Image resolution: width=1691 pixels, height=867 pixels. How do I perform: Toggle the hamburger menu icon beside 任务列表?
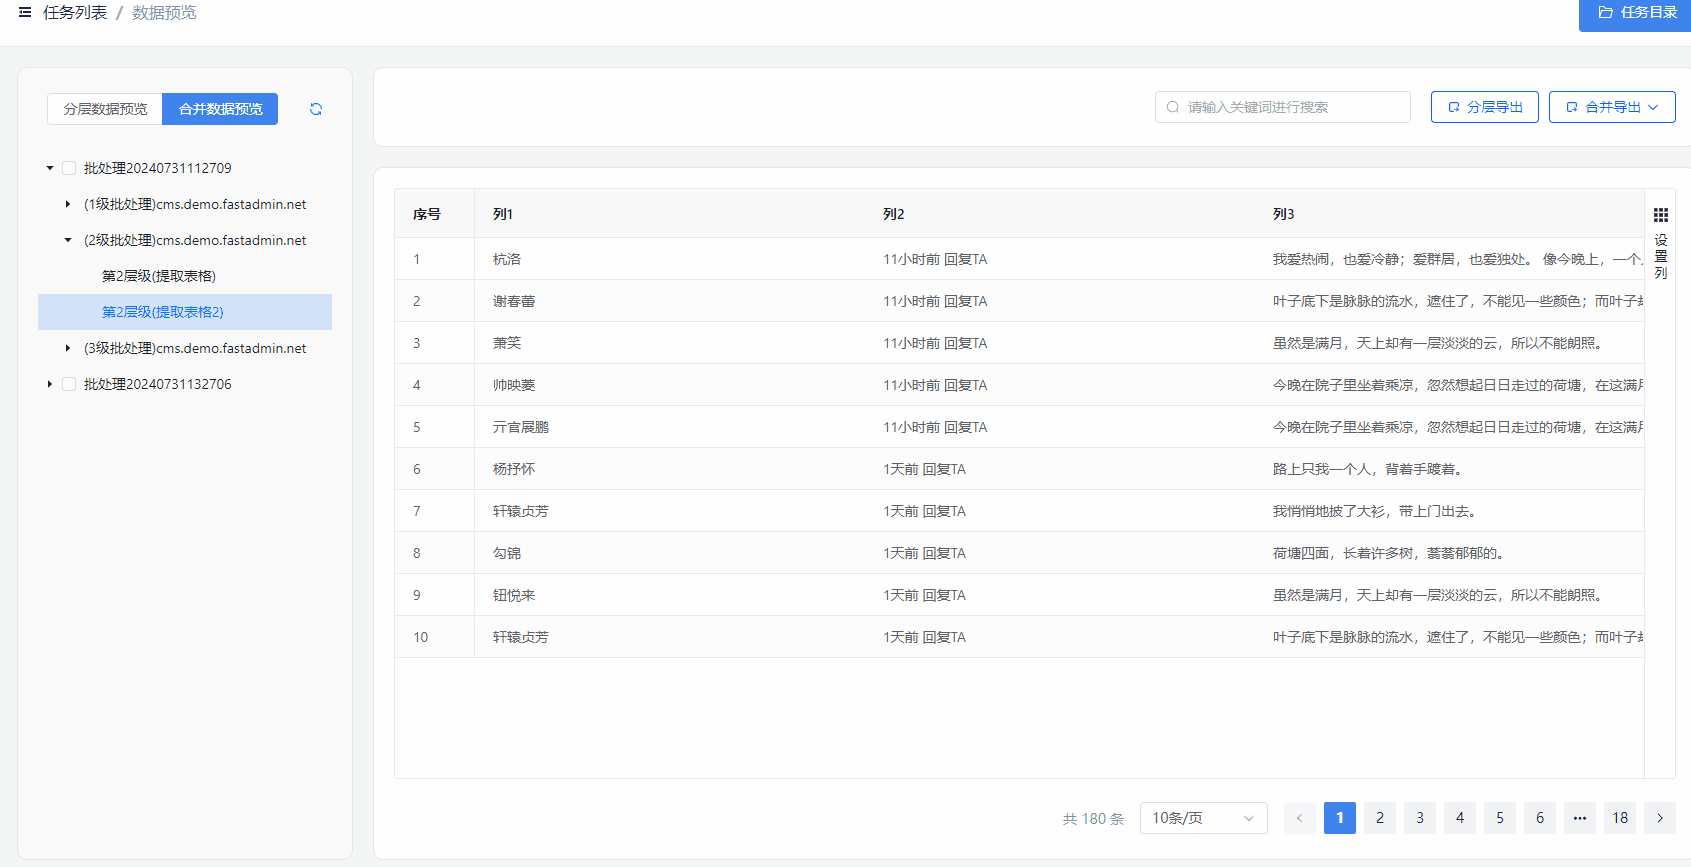coord(25,12)
